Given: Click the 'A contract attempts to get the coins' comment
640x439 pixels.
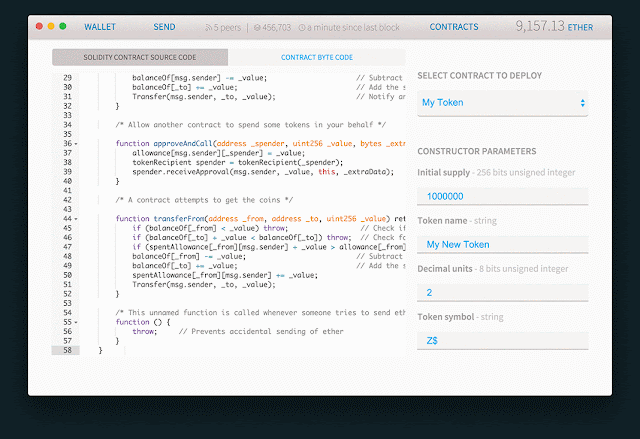Looking at the screenshot, I should (x=204, y=200).
